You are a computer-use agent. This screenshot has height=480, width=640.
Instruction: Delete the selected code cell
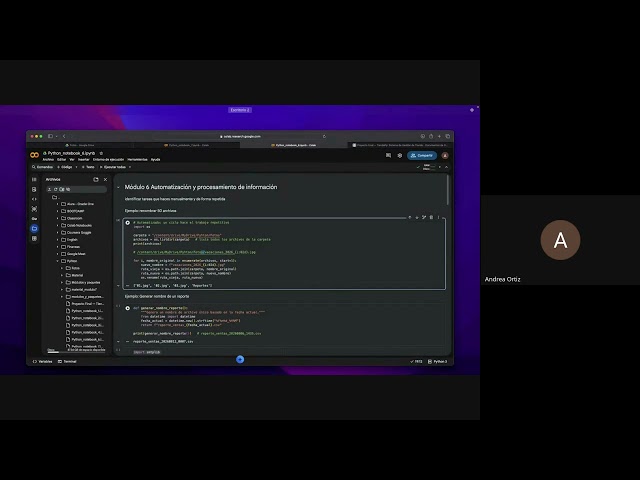[431, 218]
